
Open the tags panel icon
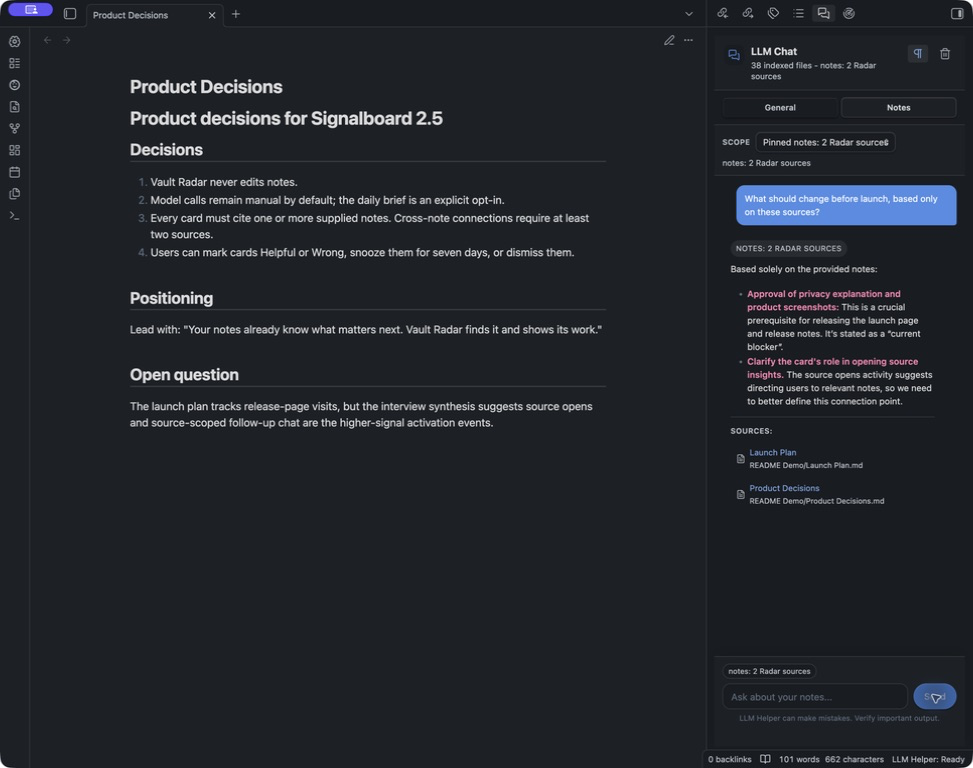tap(773, 13)
